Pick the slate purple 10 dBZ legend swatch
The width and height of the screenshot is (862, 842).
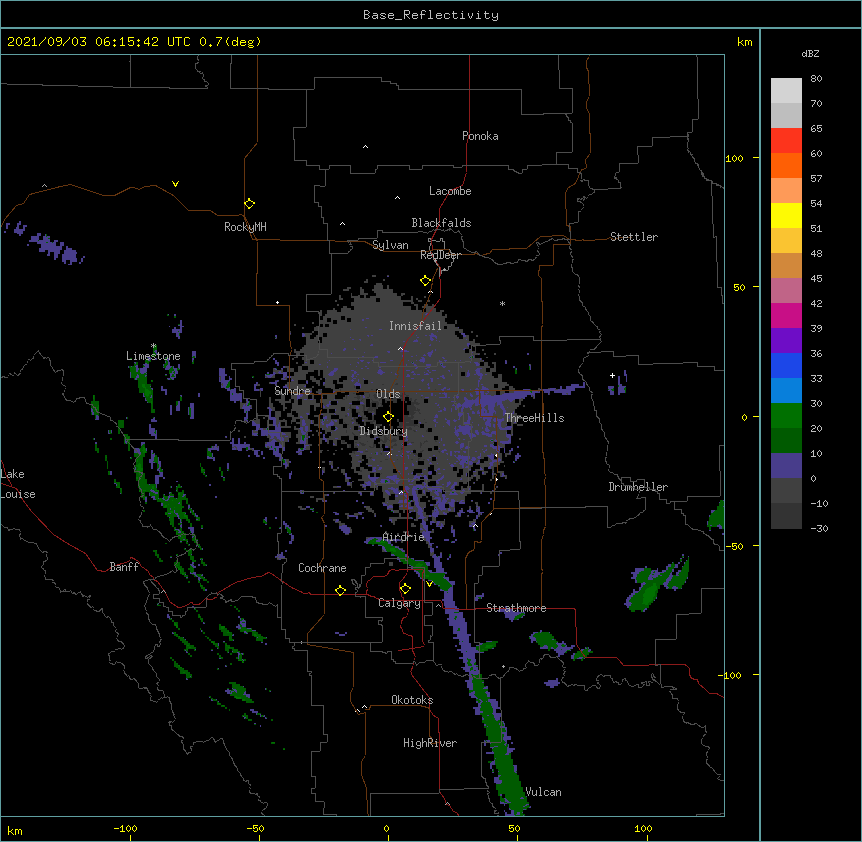(x=786, y=466)
